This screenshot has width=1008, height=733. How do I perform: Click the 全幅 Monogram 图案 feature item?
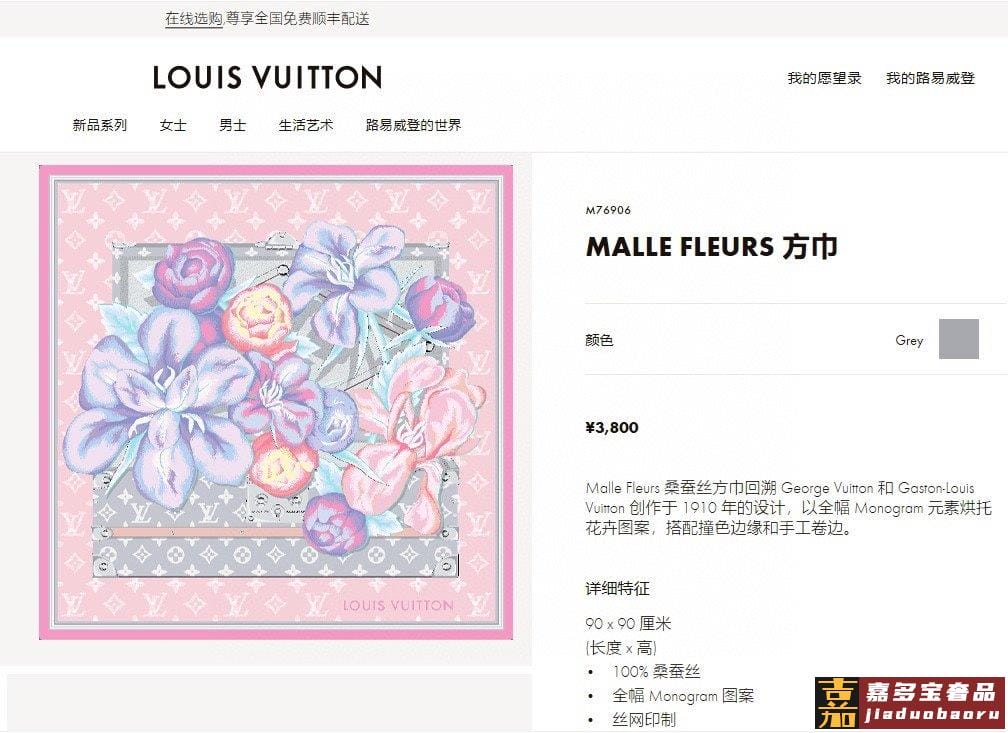click(683, 696)
